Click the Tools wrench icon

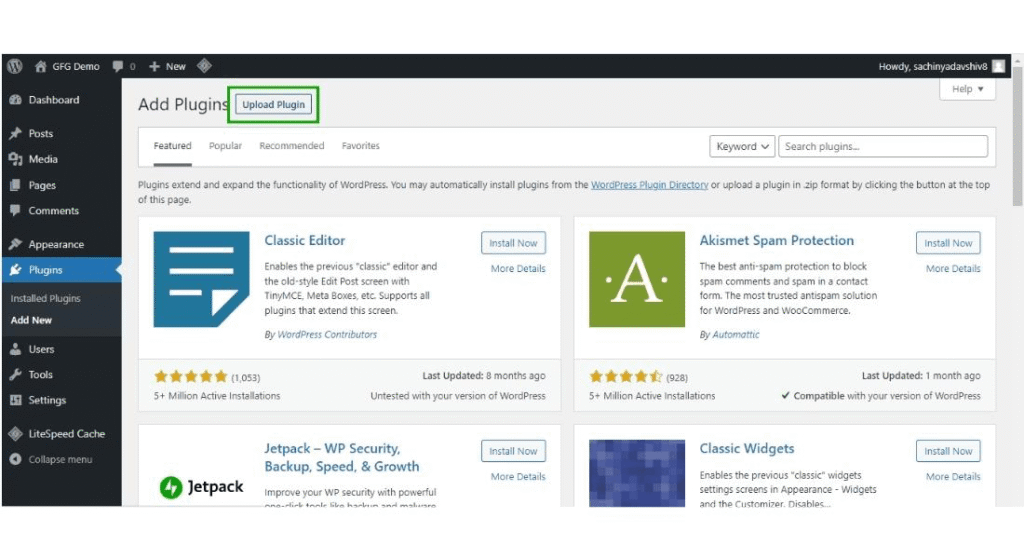point(16,374)
